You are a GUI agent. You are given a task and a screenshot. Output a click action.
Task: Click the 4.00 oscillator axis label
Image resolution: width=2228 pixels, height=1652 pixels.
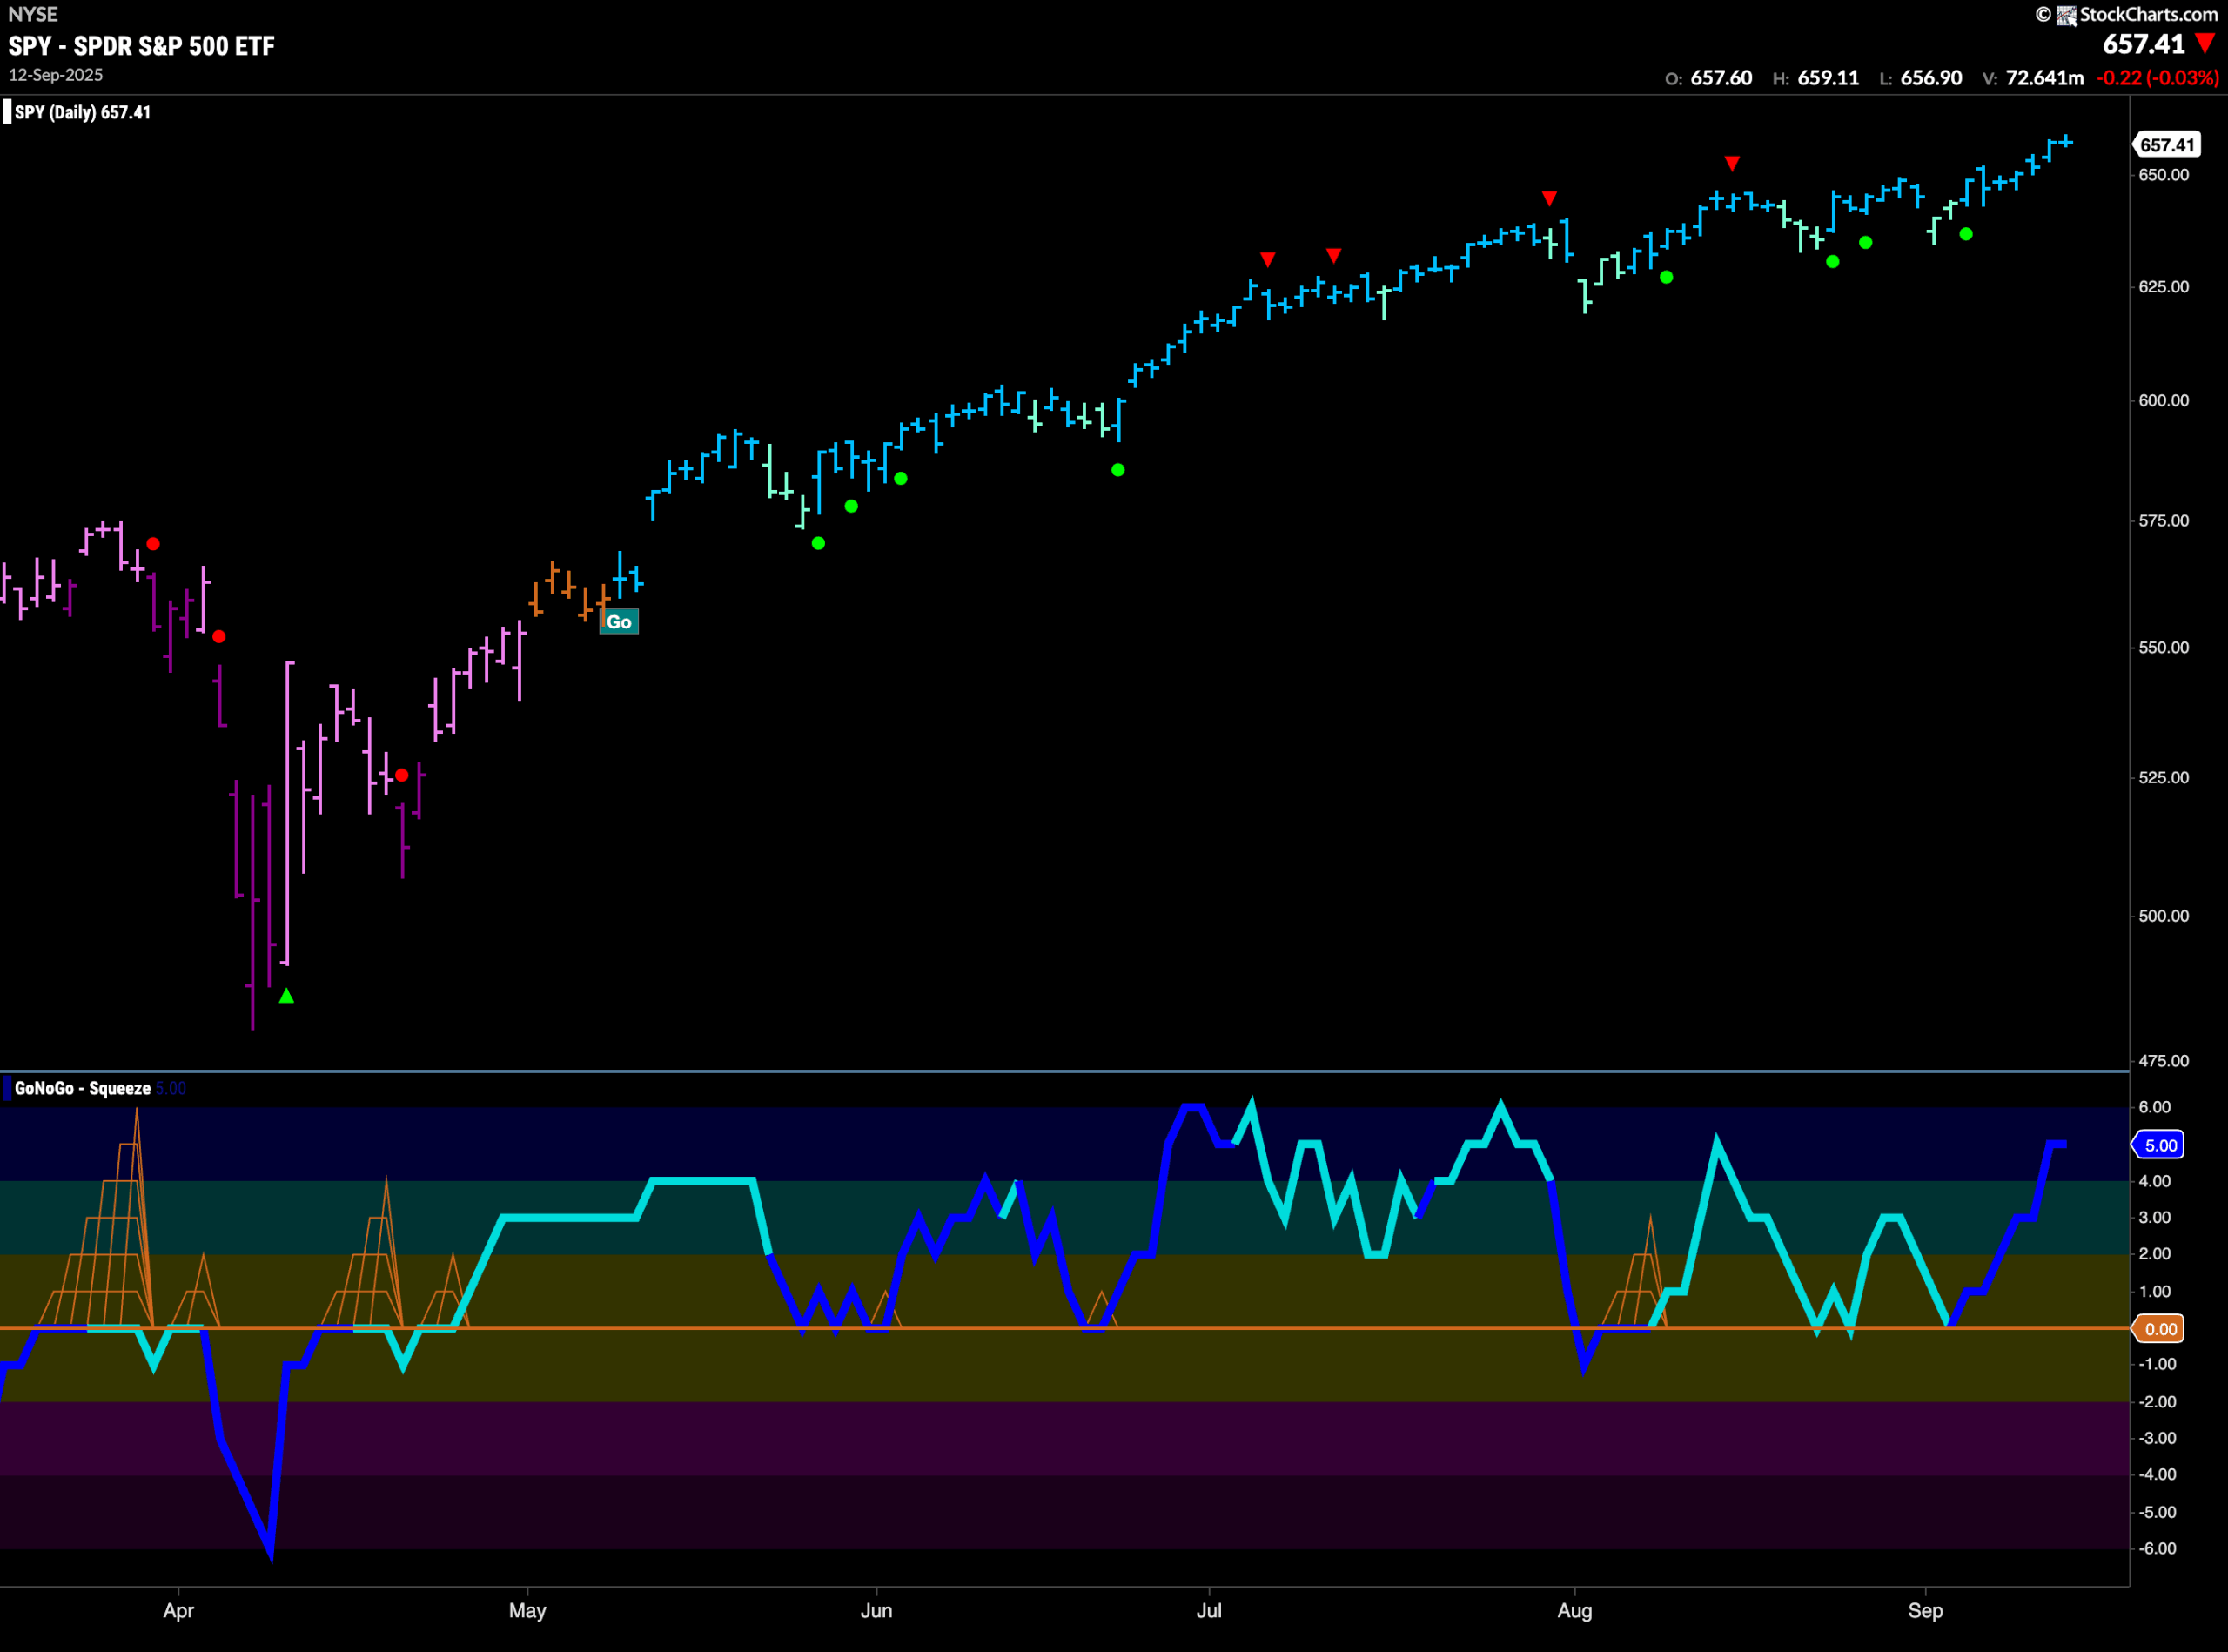pyautogui.click(x=2154, y=1181)
